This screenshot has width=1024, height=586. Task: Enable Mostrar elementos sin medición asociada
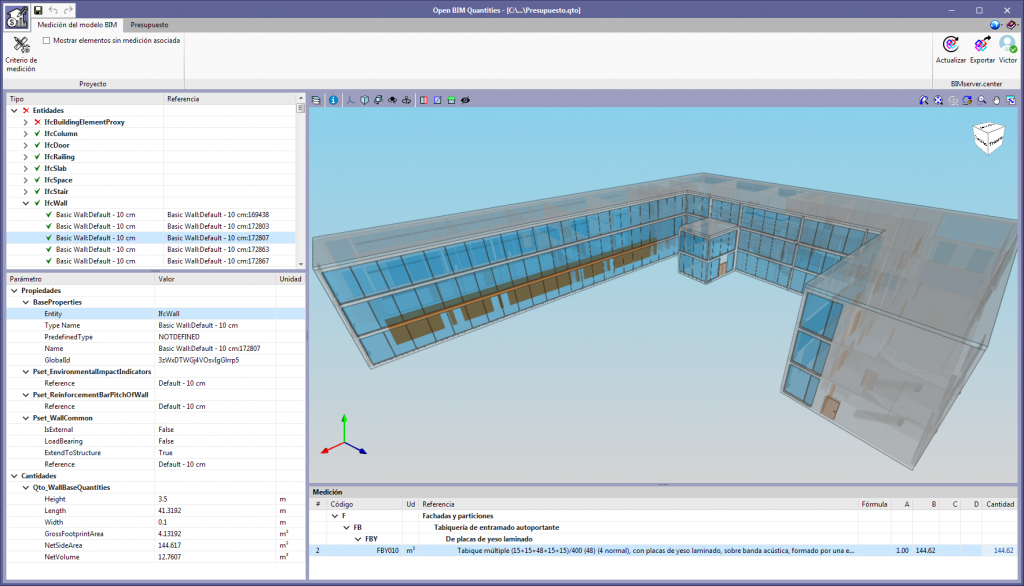(47, 41)
